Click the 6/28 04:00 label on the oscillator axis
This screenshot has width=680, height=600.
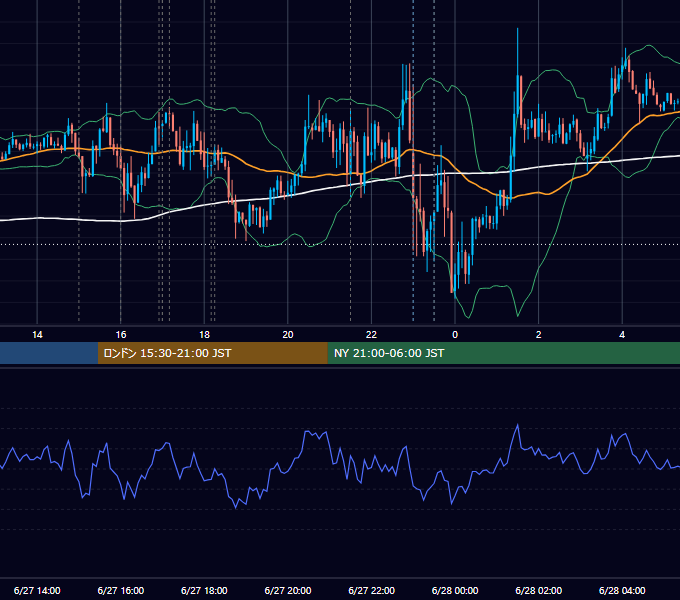pos(622,590)
